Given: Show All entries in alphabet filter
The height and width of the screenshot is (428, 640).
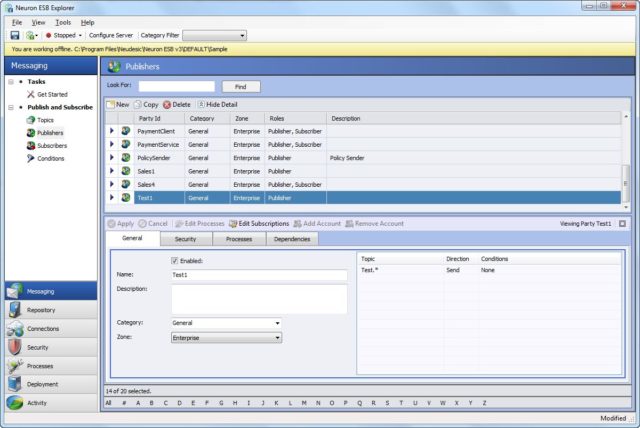Looking at the screenshot, I should click(108, 403).
